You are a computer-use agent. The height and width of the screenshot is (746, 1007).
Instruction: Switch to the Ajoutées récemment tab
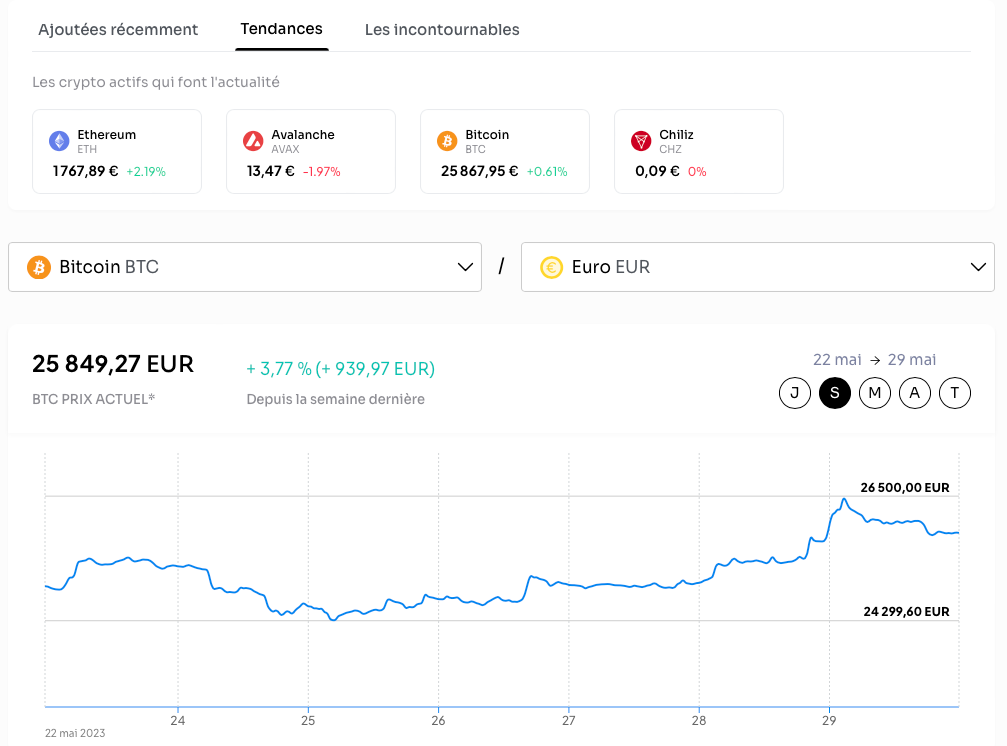coord(118,30)
